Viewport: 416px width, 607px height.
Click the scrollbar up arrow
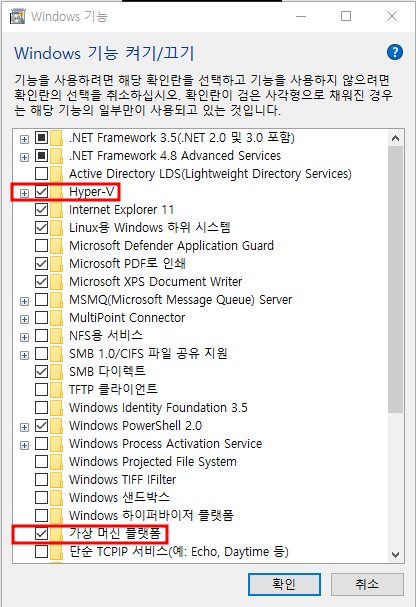395,138
